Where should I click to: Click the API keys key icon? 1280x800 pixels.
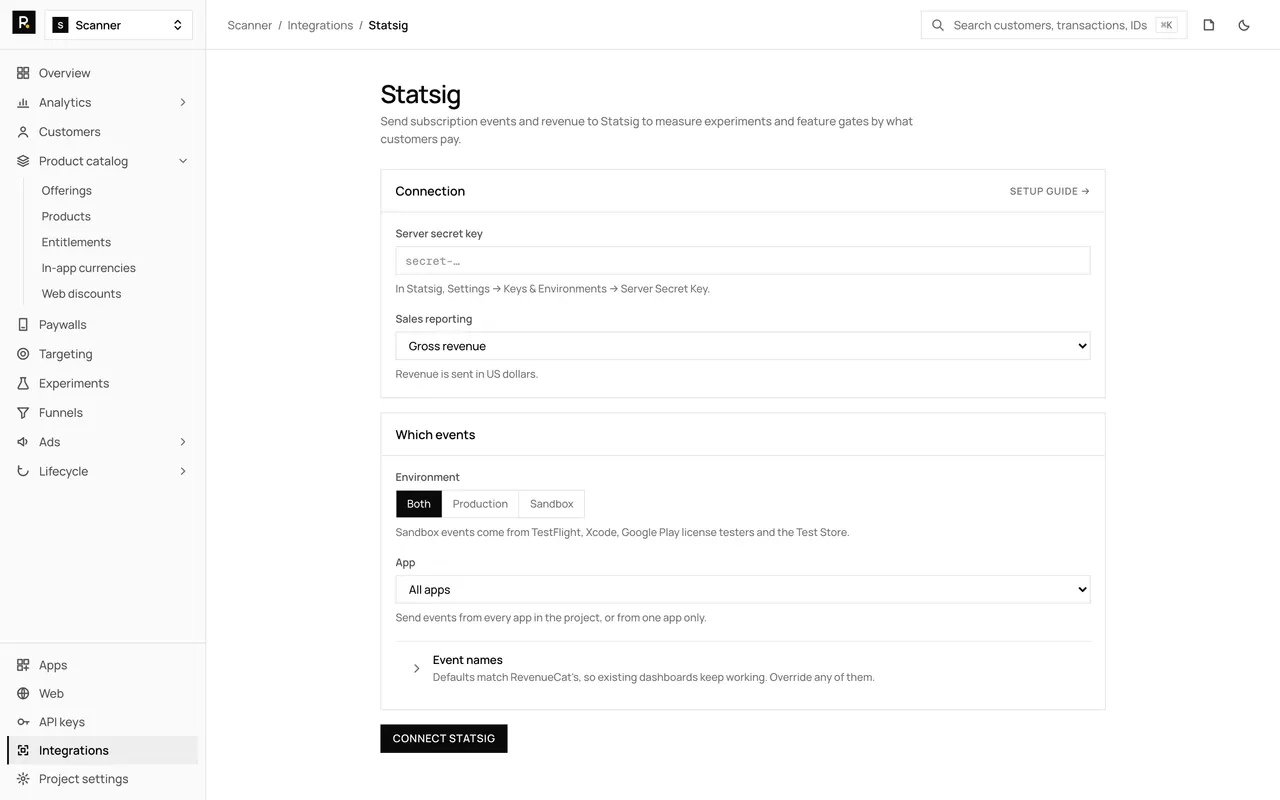point(23,722)
